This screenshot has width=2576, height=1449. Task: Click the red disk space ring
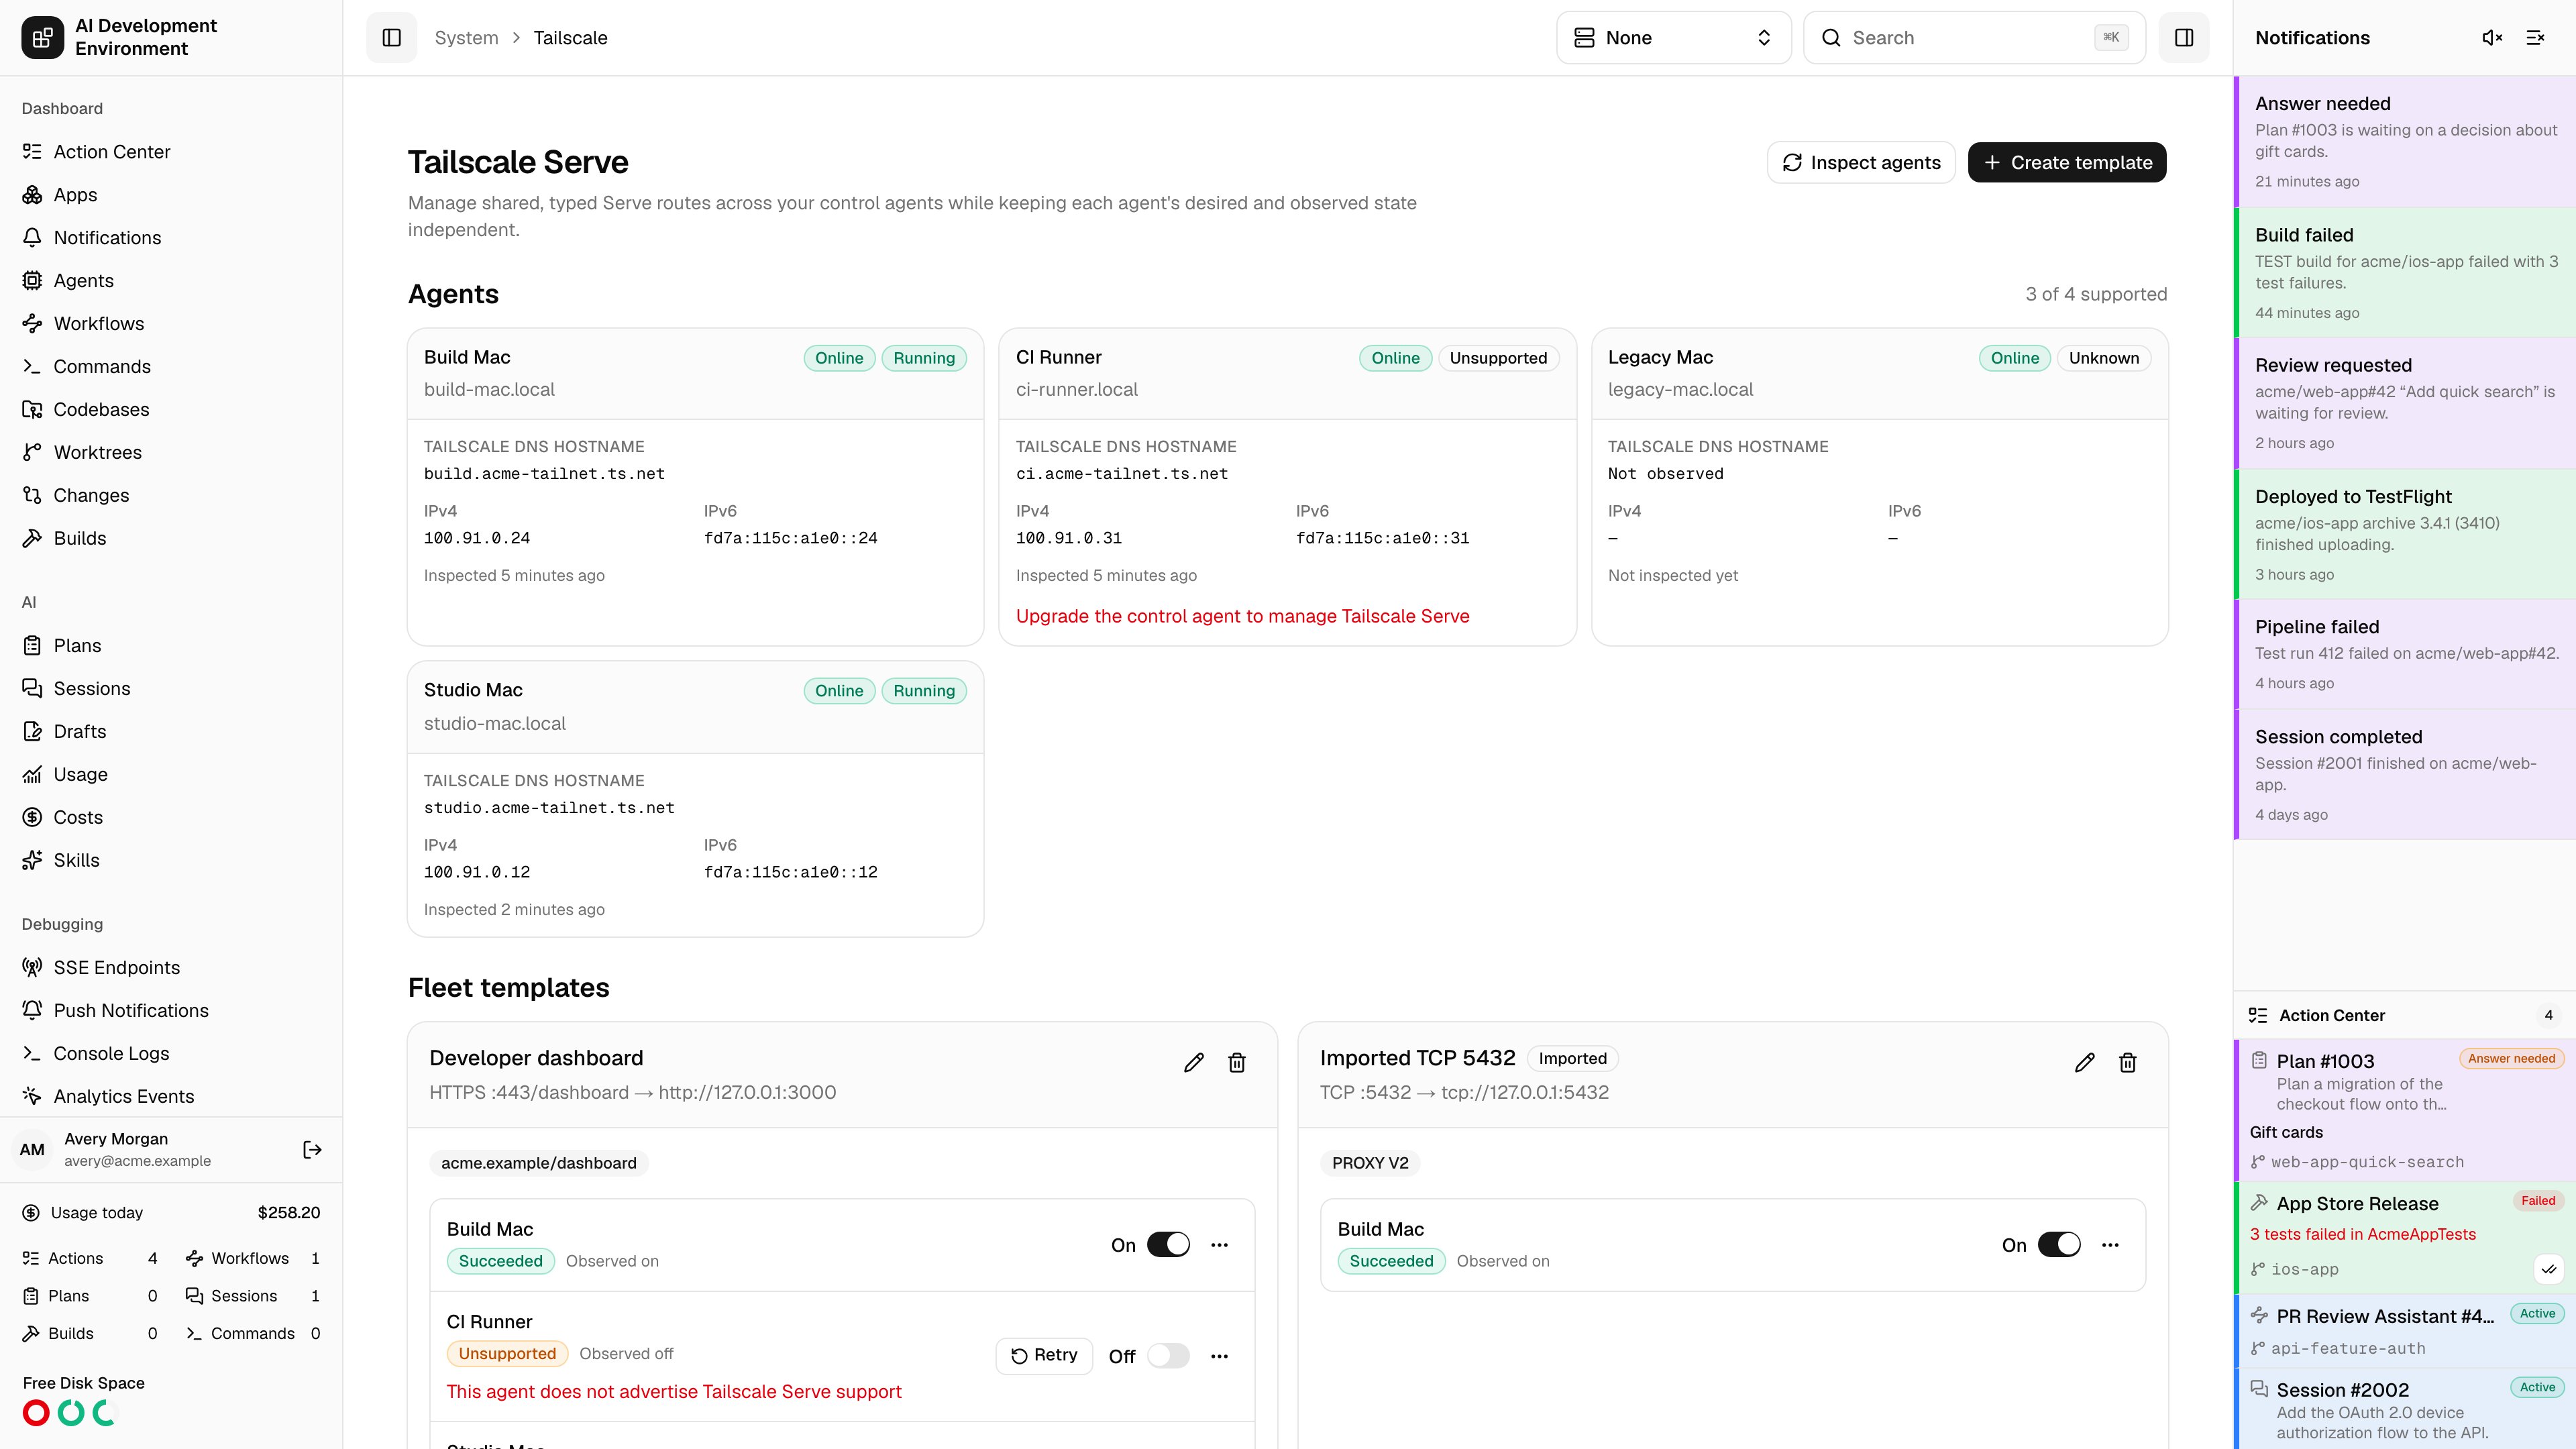[x=36, y=1413]
